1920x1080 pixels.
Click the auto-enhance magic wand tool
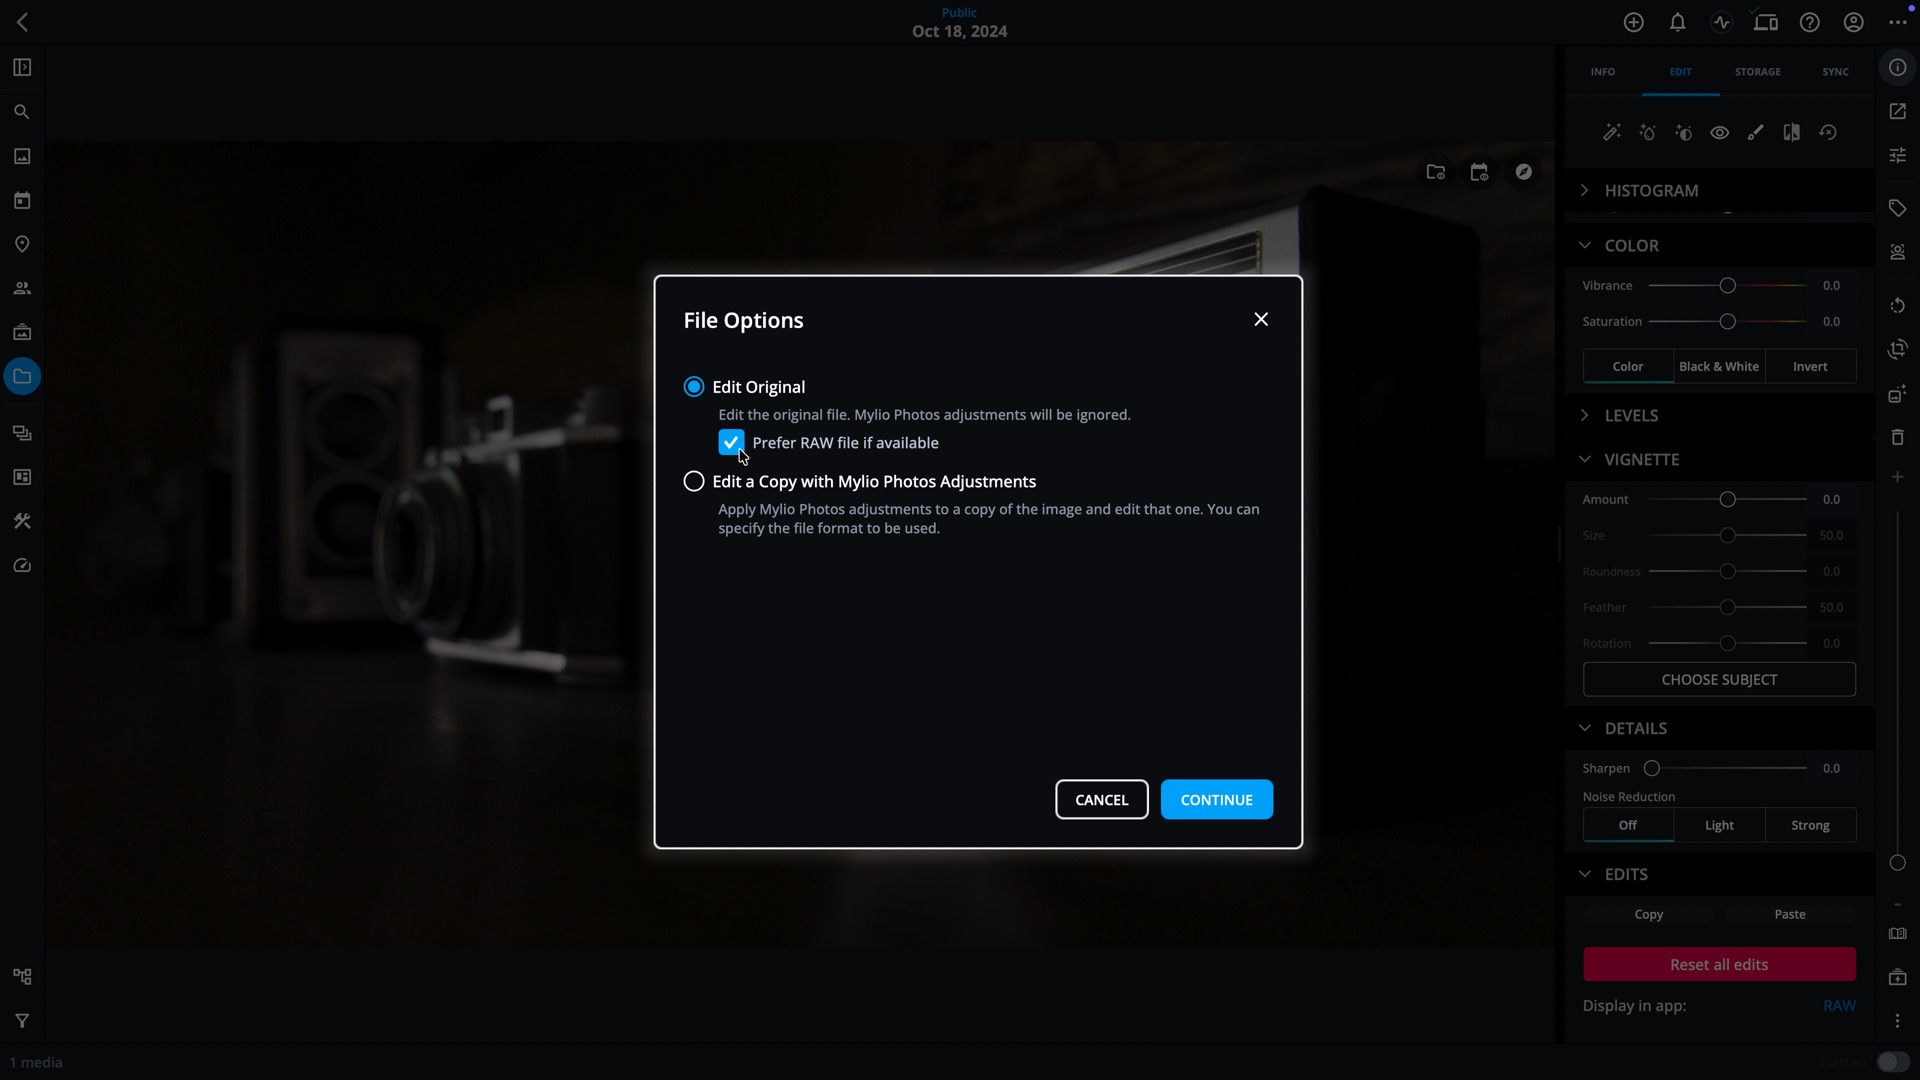coord(1611,132)
